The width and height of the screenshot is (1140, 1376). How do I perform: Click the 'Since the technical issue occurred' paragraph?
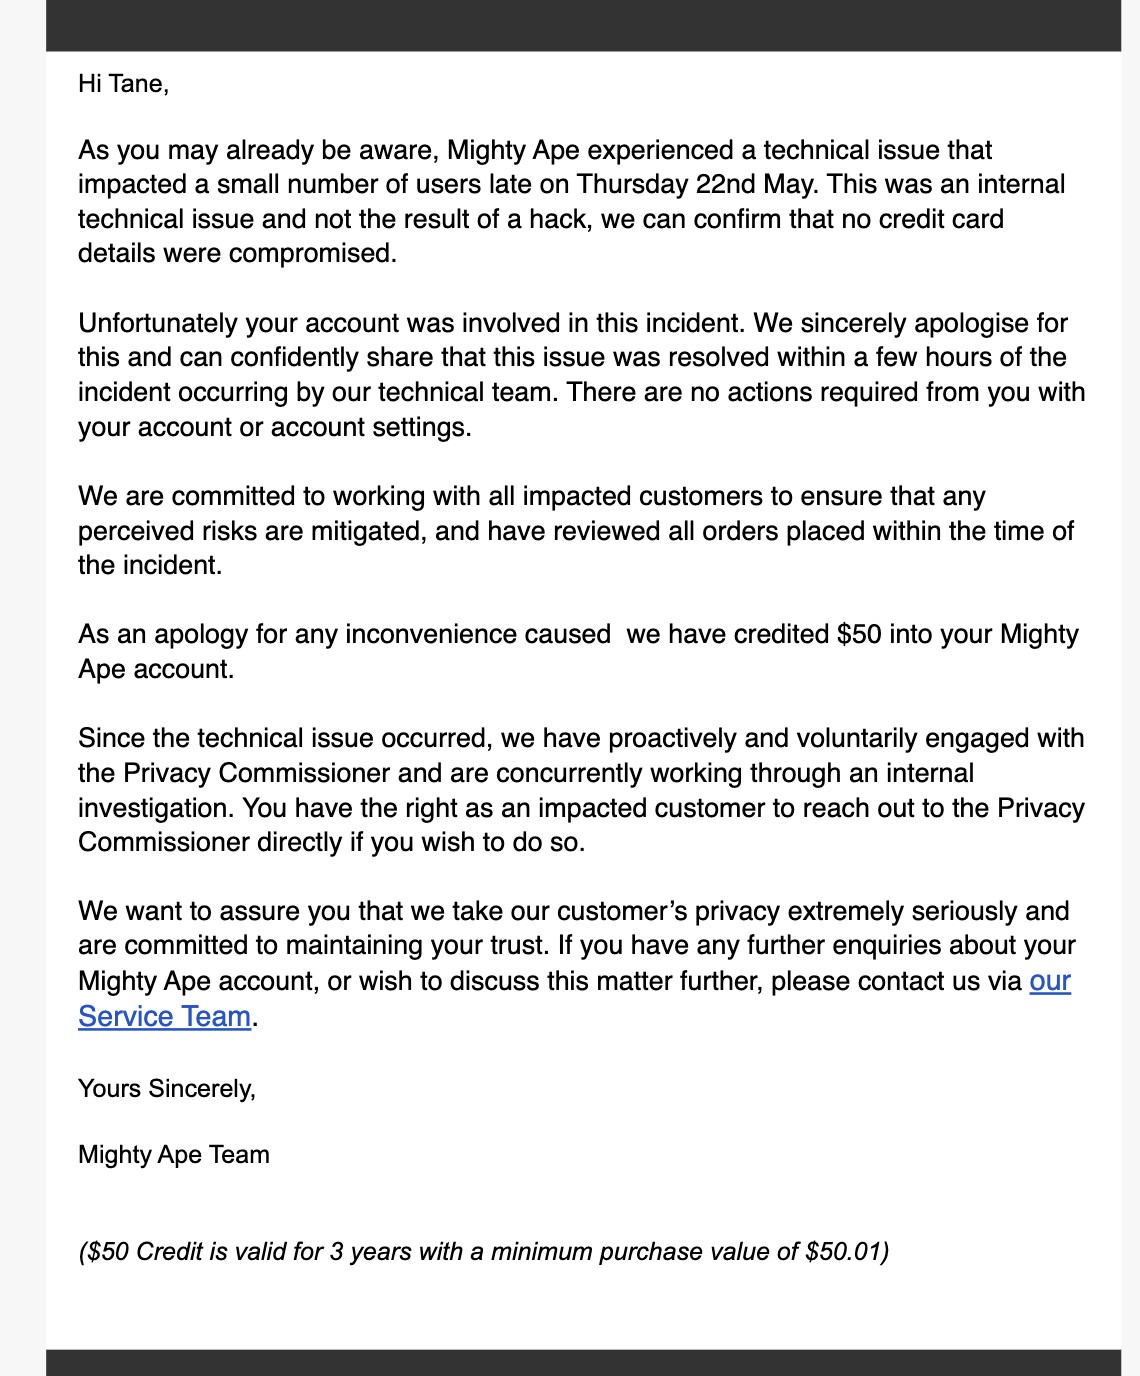[x=582, y=790]
